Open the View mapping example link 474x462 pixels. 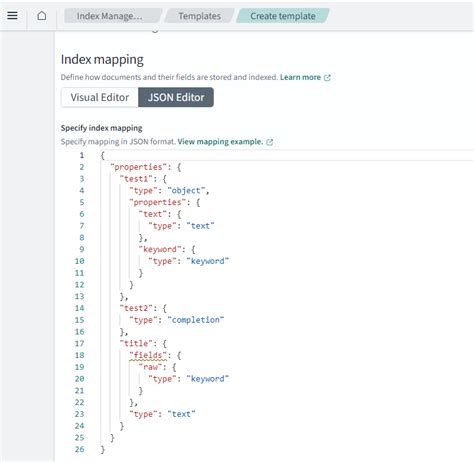[x=220, y=142]
